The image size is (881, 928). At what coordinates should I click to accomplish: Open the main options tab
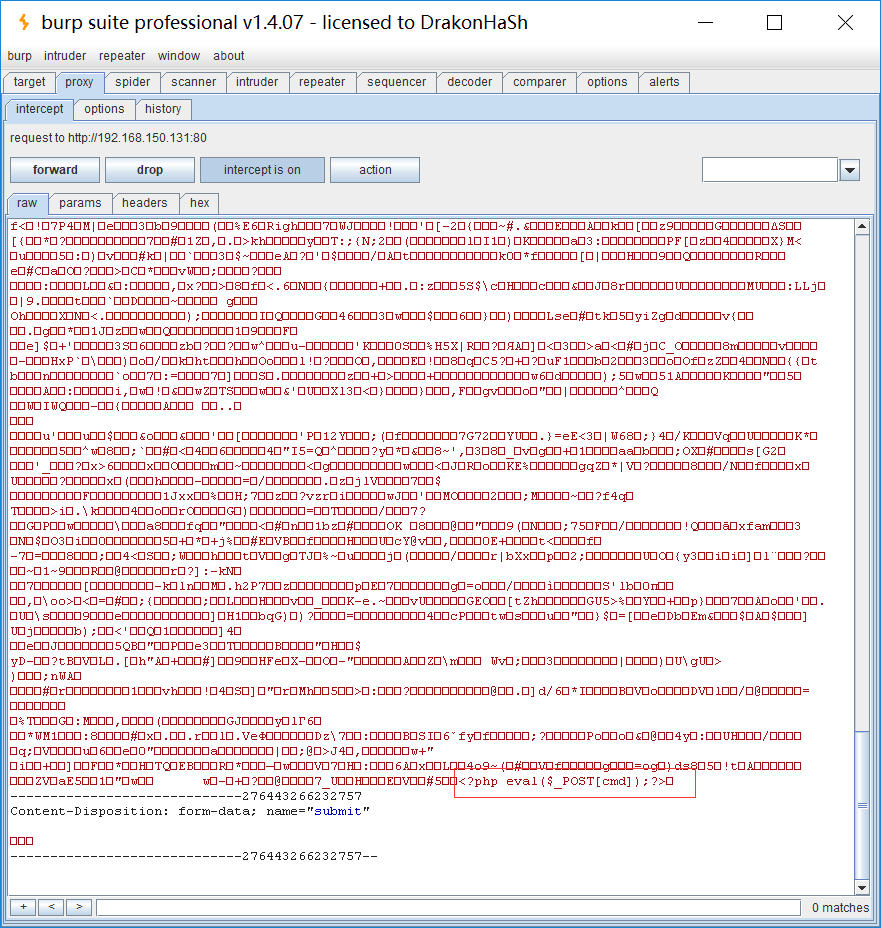coord(607,82)
